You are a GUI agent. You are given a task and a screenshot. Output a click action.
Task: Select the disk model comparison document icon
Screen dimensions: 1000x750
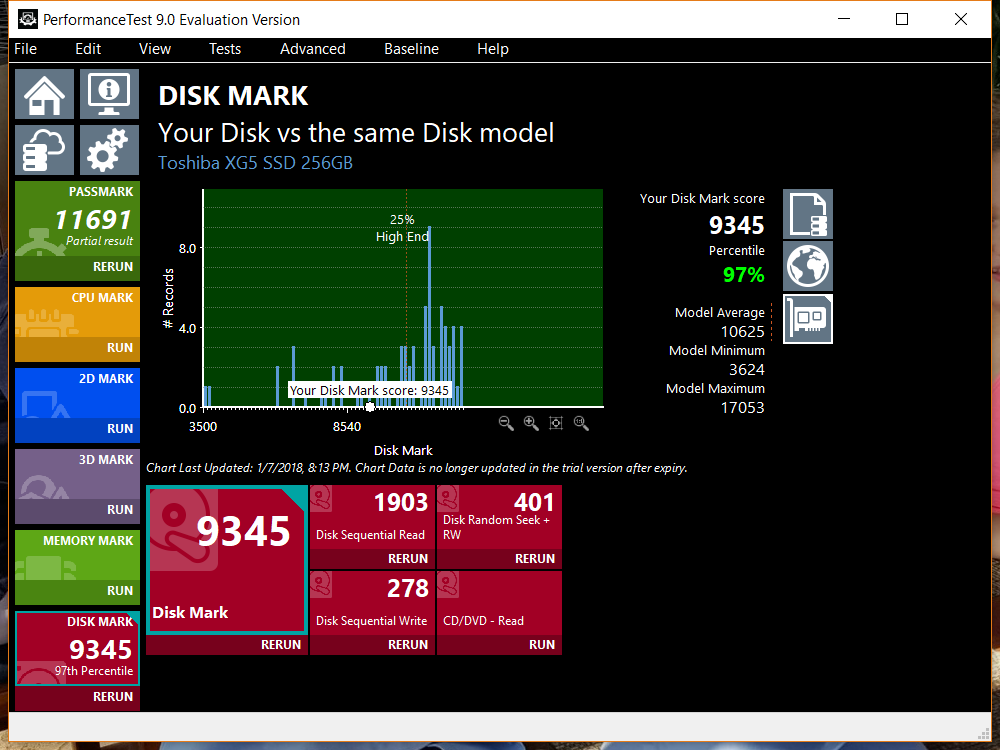pos(807,214)
